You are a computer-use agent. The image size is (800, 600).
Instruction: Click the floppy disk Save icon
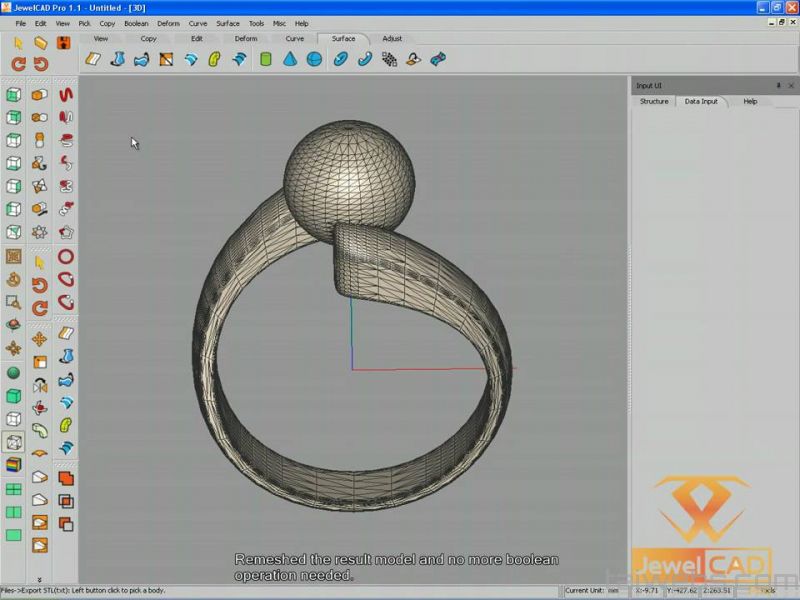(x=64, y=43)
